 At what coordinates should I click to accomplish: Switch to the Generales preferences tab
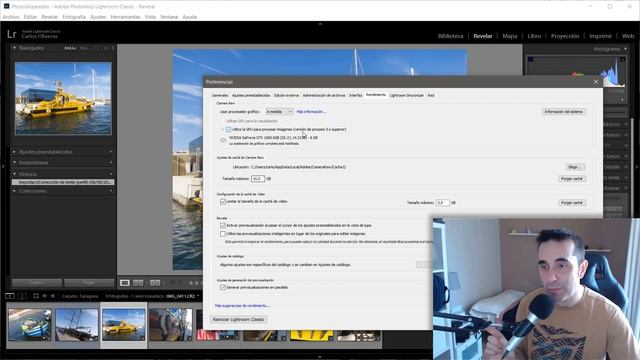pos(220,95)
